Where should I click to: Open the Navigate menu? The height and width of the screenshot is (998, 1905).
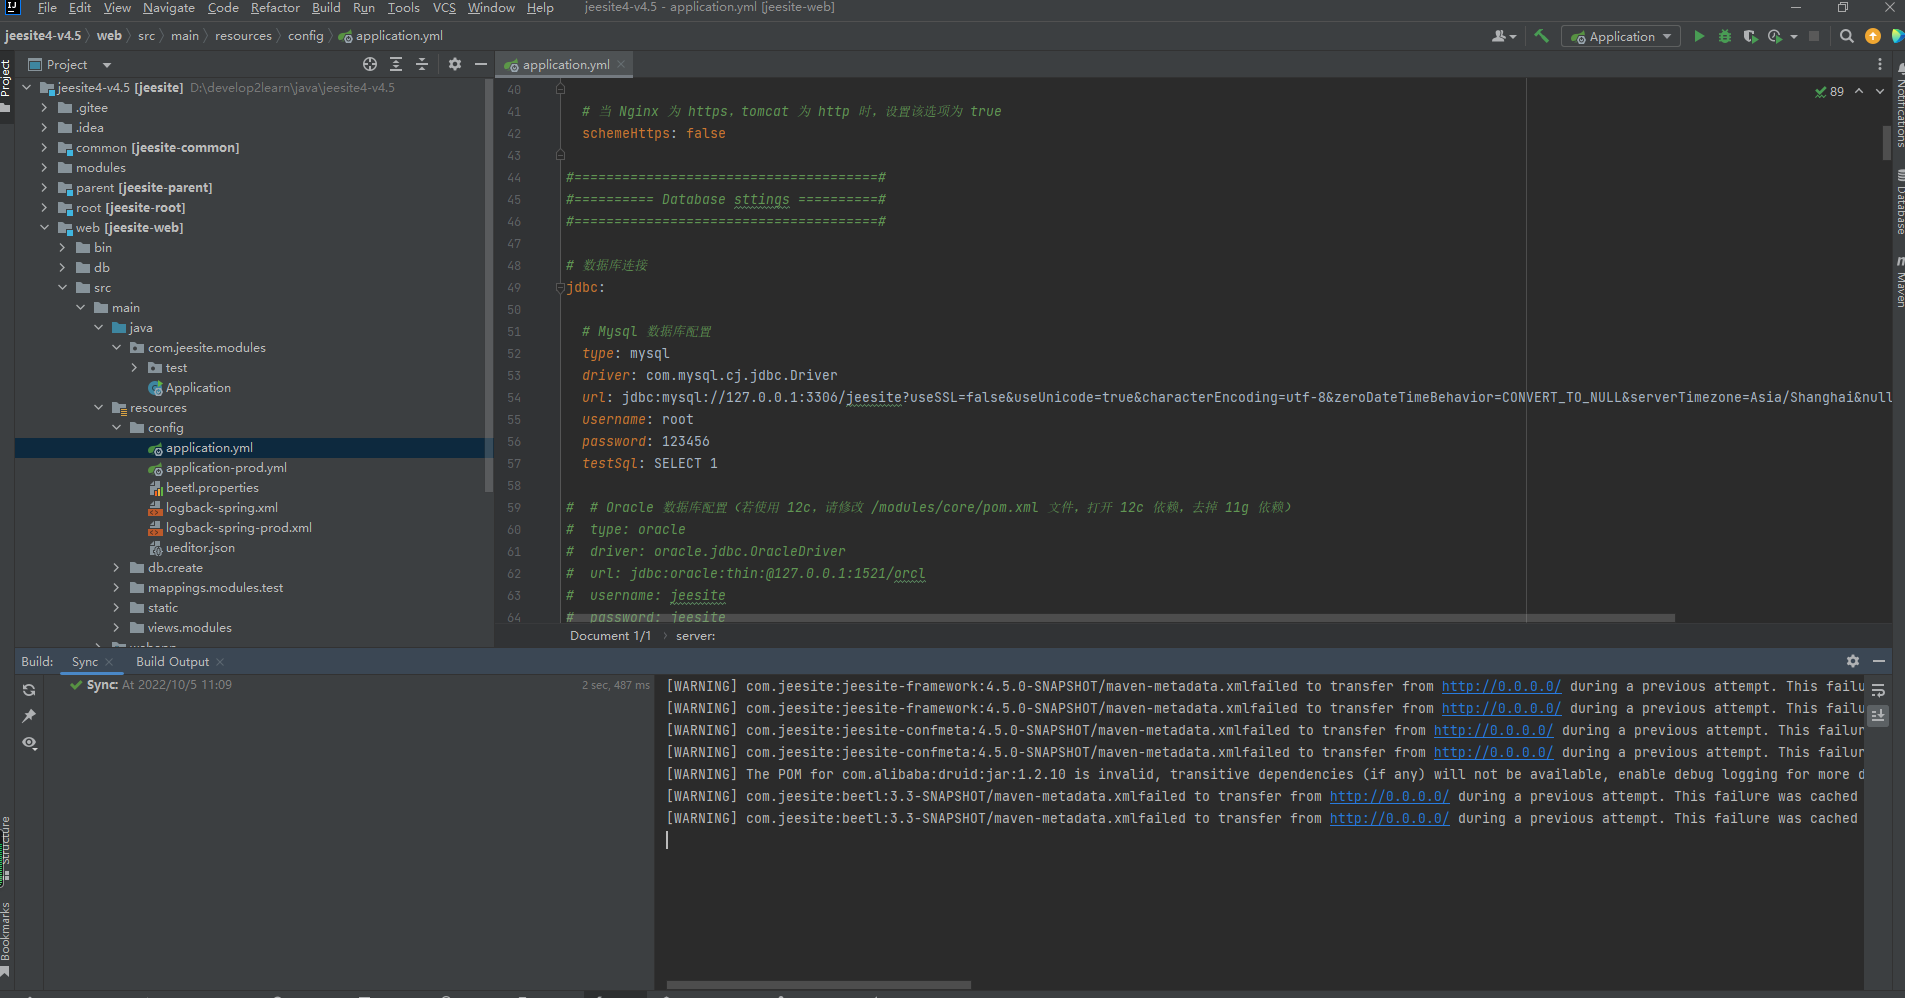pos(168,8)
